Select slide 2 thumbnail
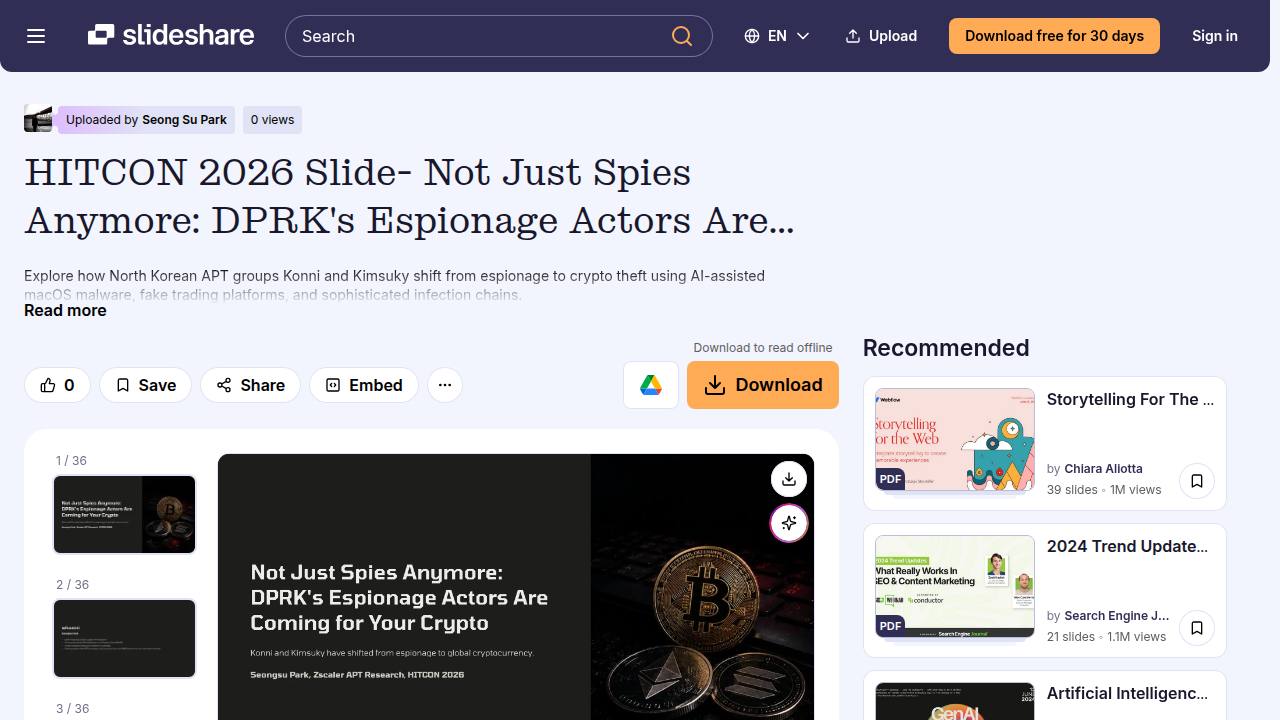The height and width of the screenshot is (720, 1280). (x=125, y=638)
